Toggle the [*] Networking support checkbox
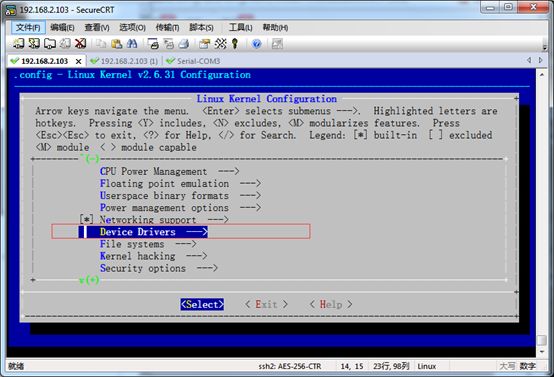The width and height of the screenshot is (554, 377). click(x=87, y=219)
